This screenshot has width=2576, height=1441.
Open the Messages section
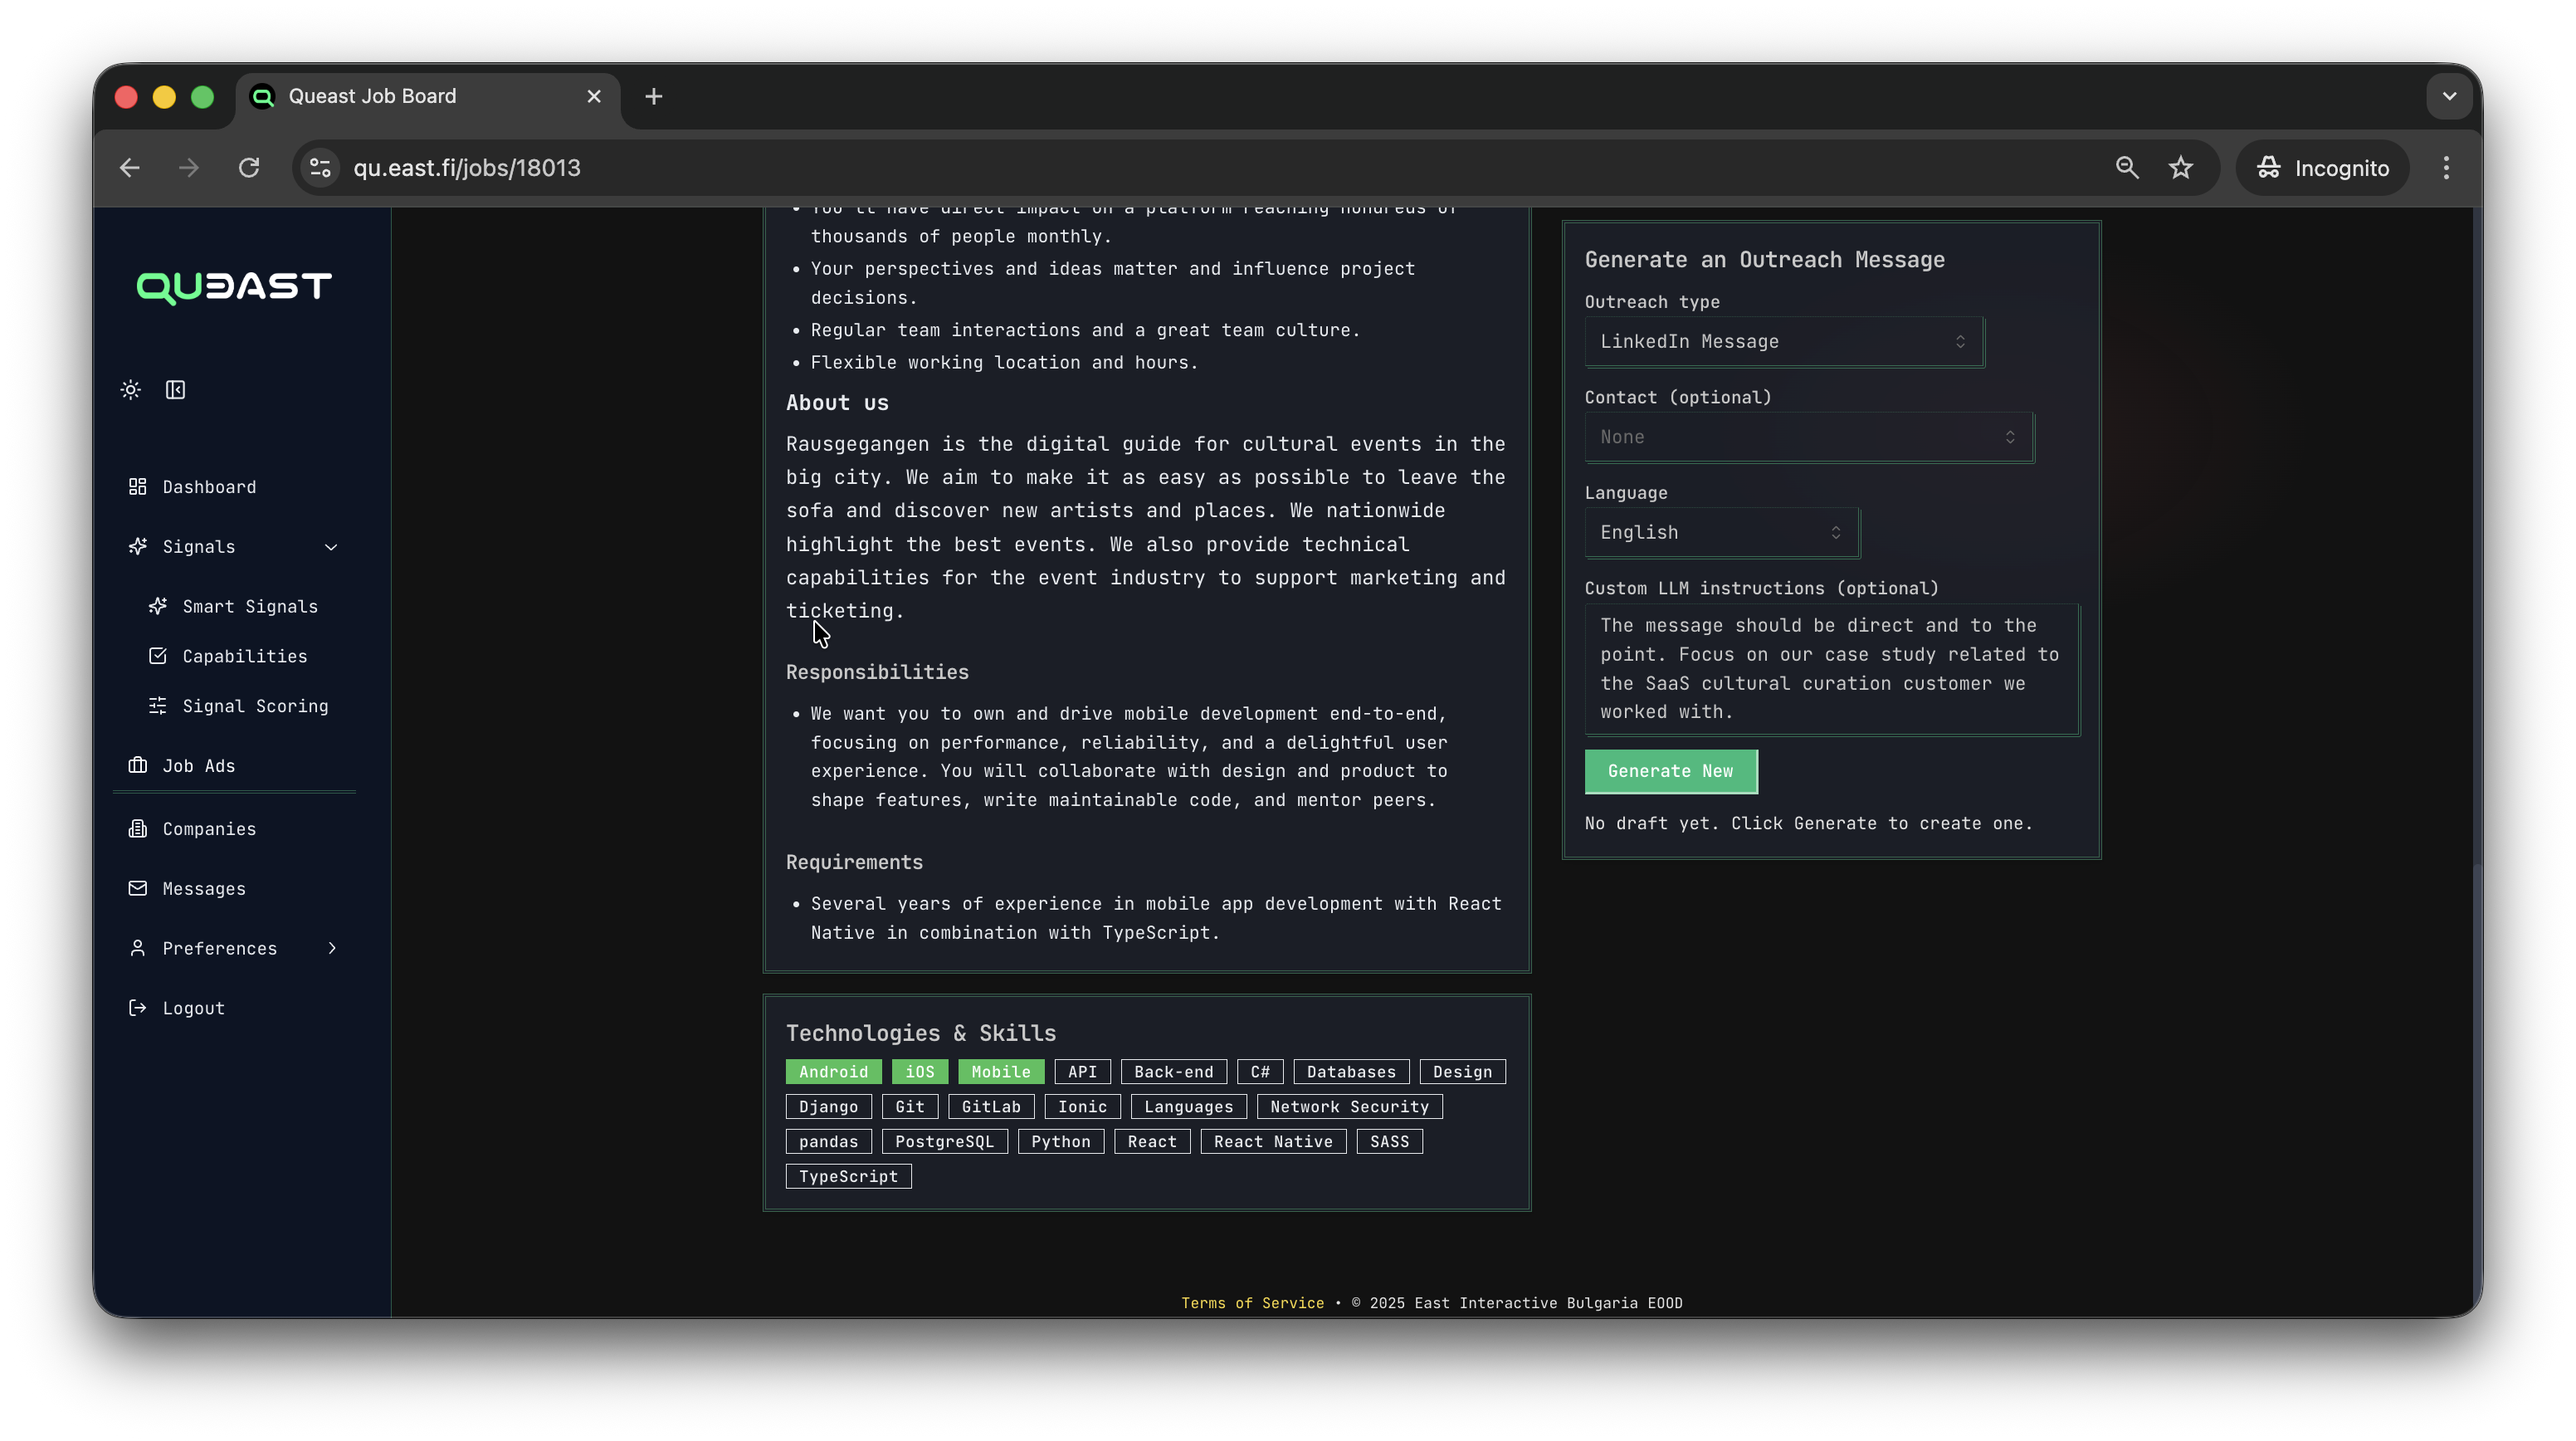[204, 888]
